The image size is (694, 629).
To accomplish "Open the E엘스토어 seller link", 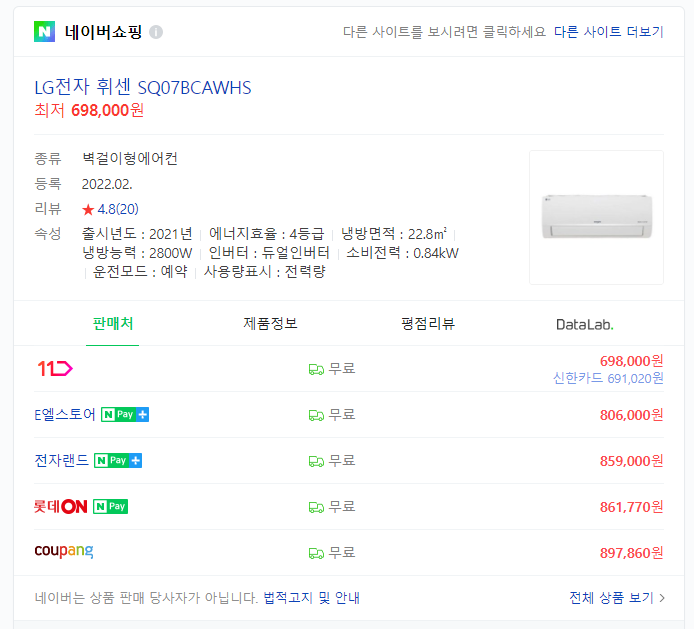I will [x=65, y=415].
